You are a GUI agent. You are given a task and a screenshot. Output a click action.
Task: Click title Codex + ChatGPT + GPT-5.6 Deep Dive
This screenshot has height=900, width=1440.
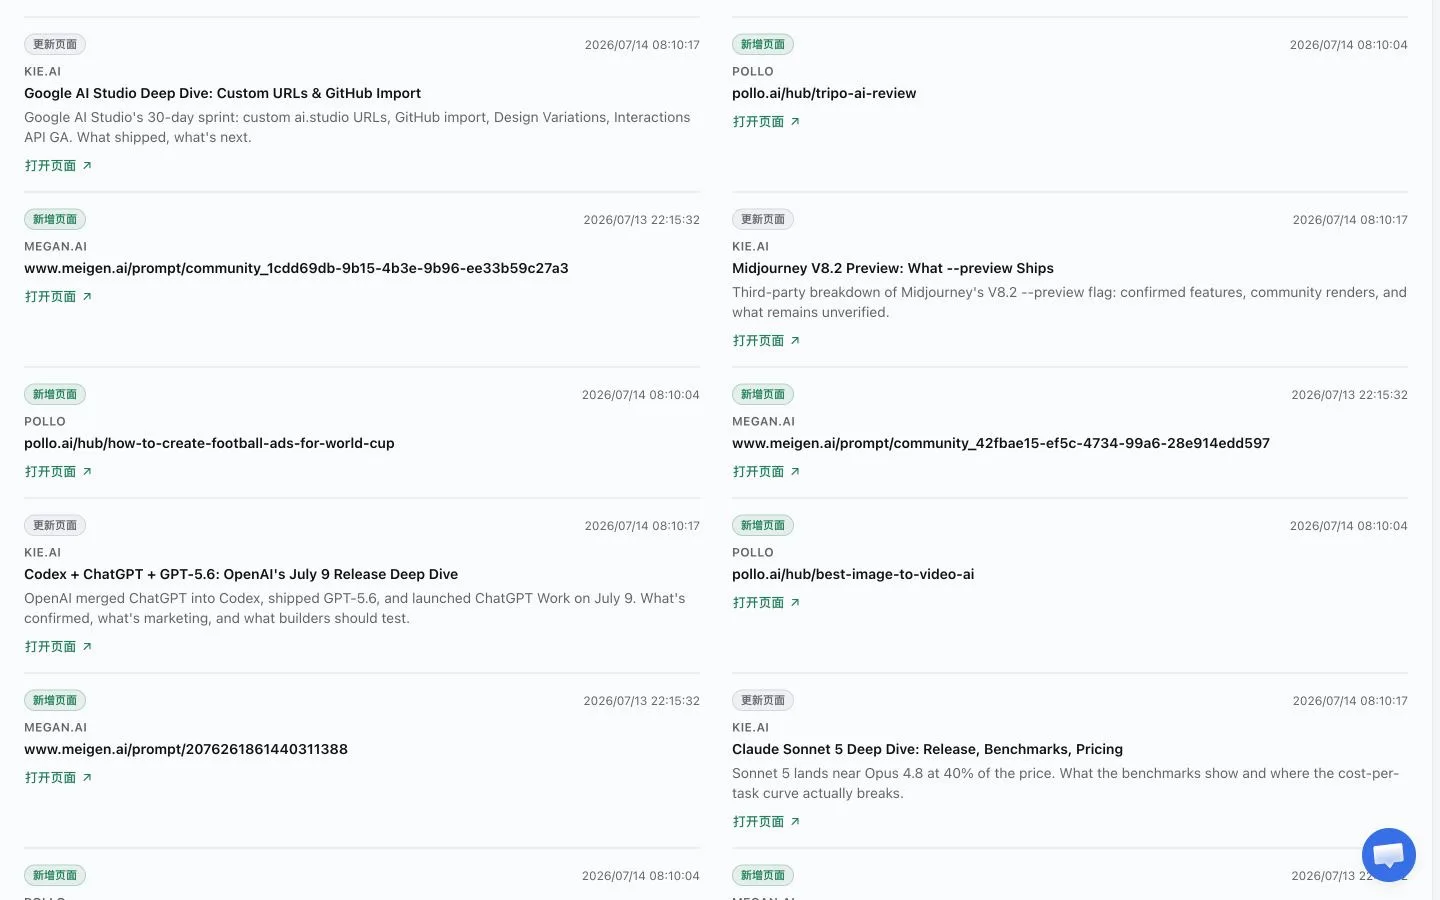point(241,574)
